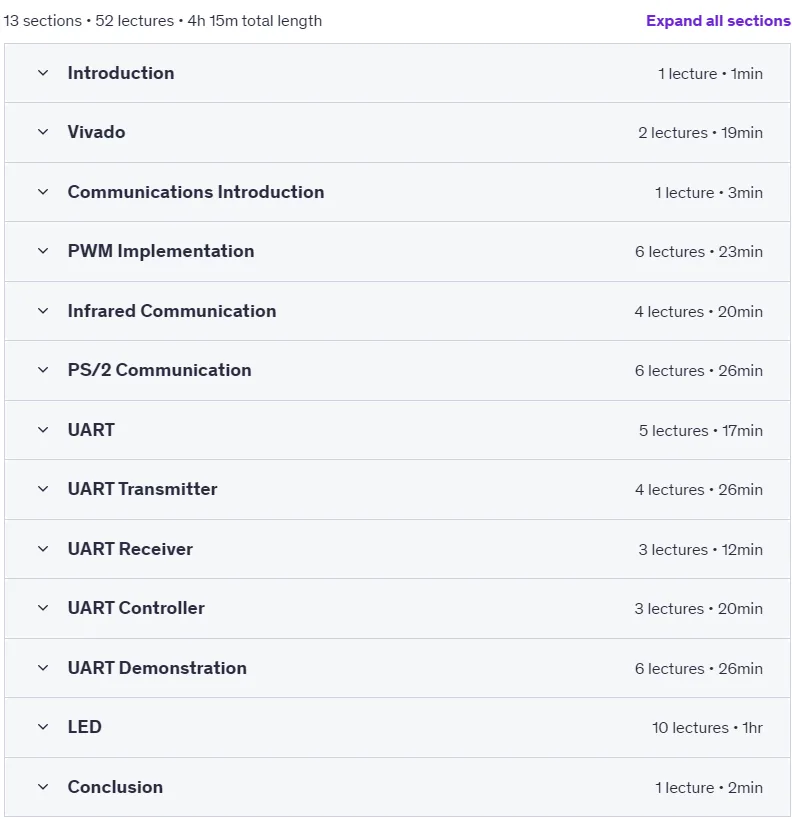792x819 pixels.
Task: Click PWM Implementation section heading
Action: pyautogui.click(x=161, y=251)
